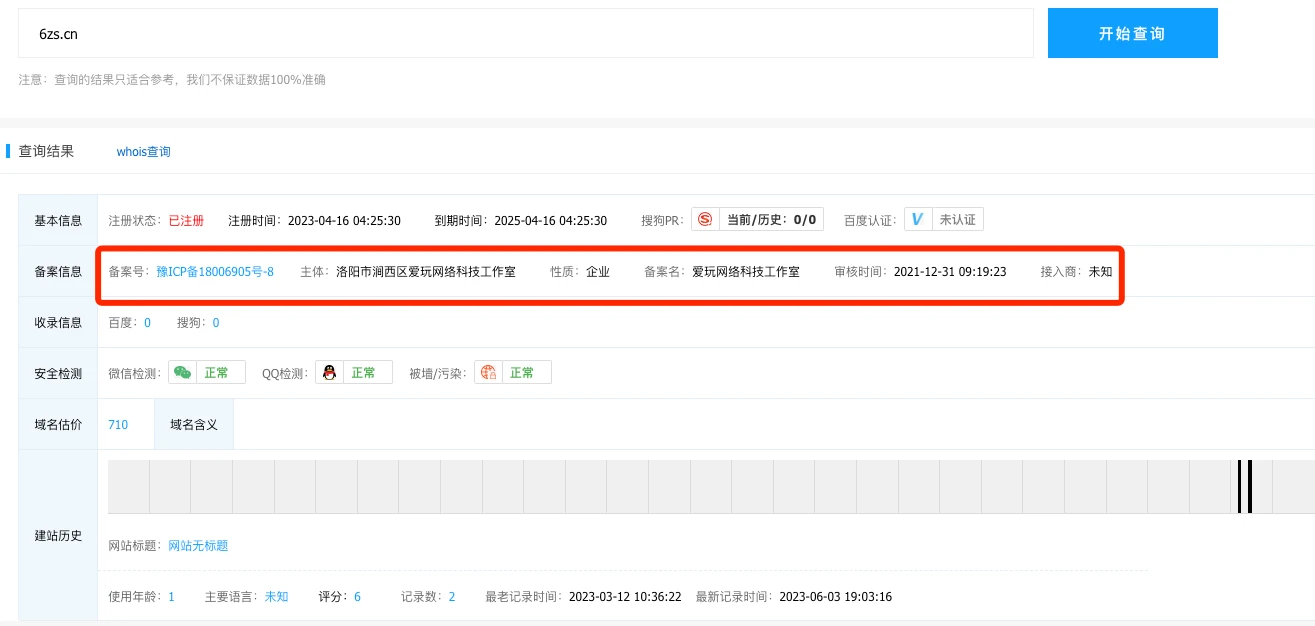Click the Baidu index count link

click(x=147, y=322)
